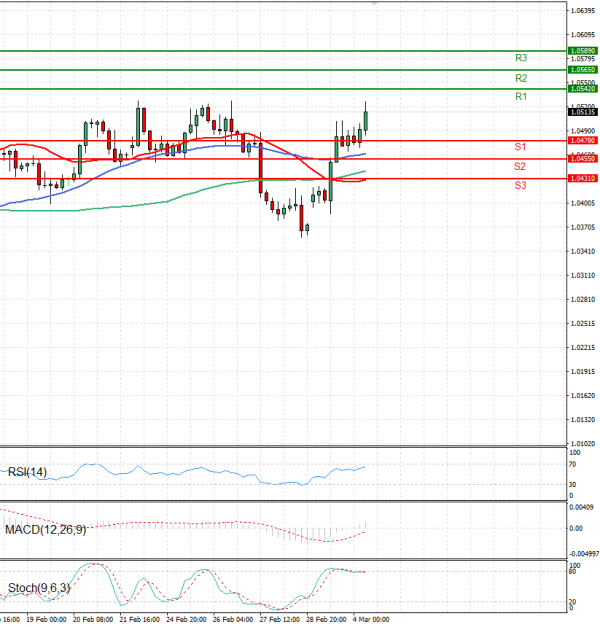Click the S1 support label
The image size is (600, 627).
click(x=520, y=147)
